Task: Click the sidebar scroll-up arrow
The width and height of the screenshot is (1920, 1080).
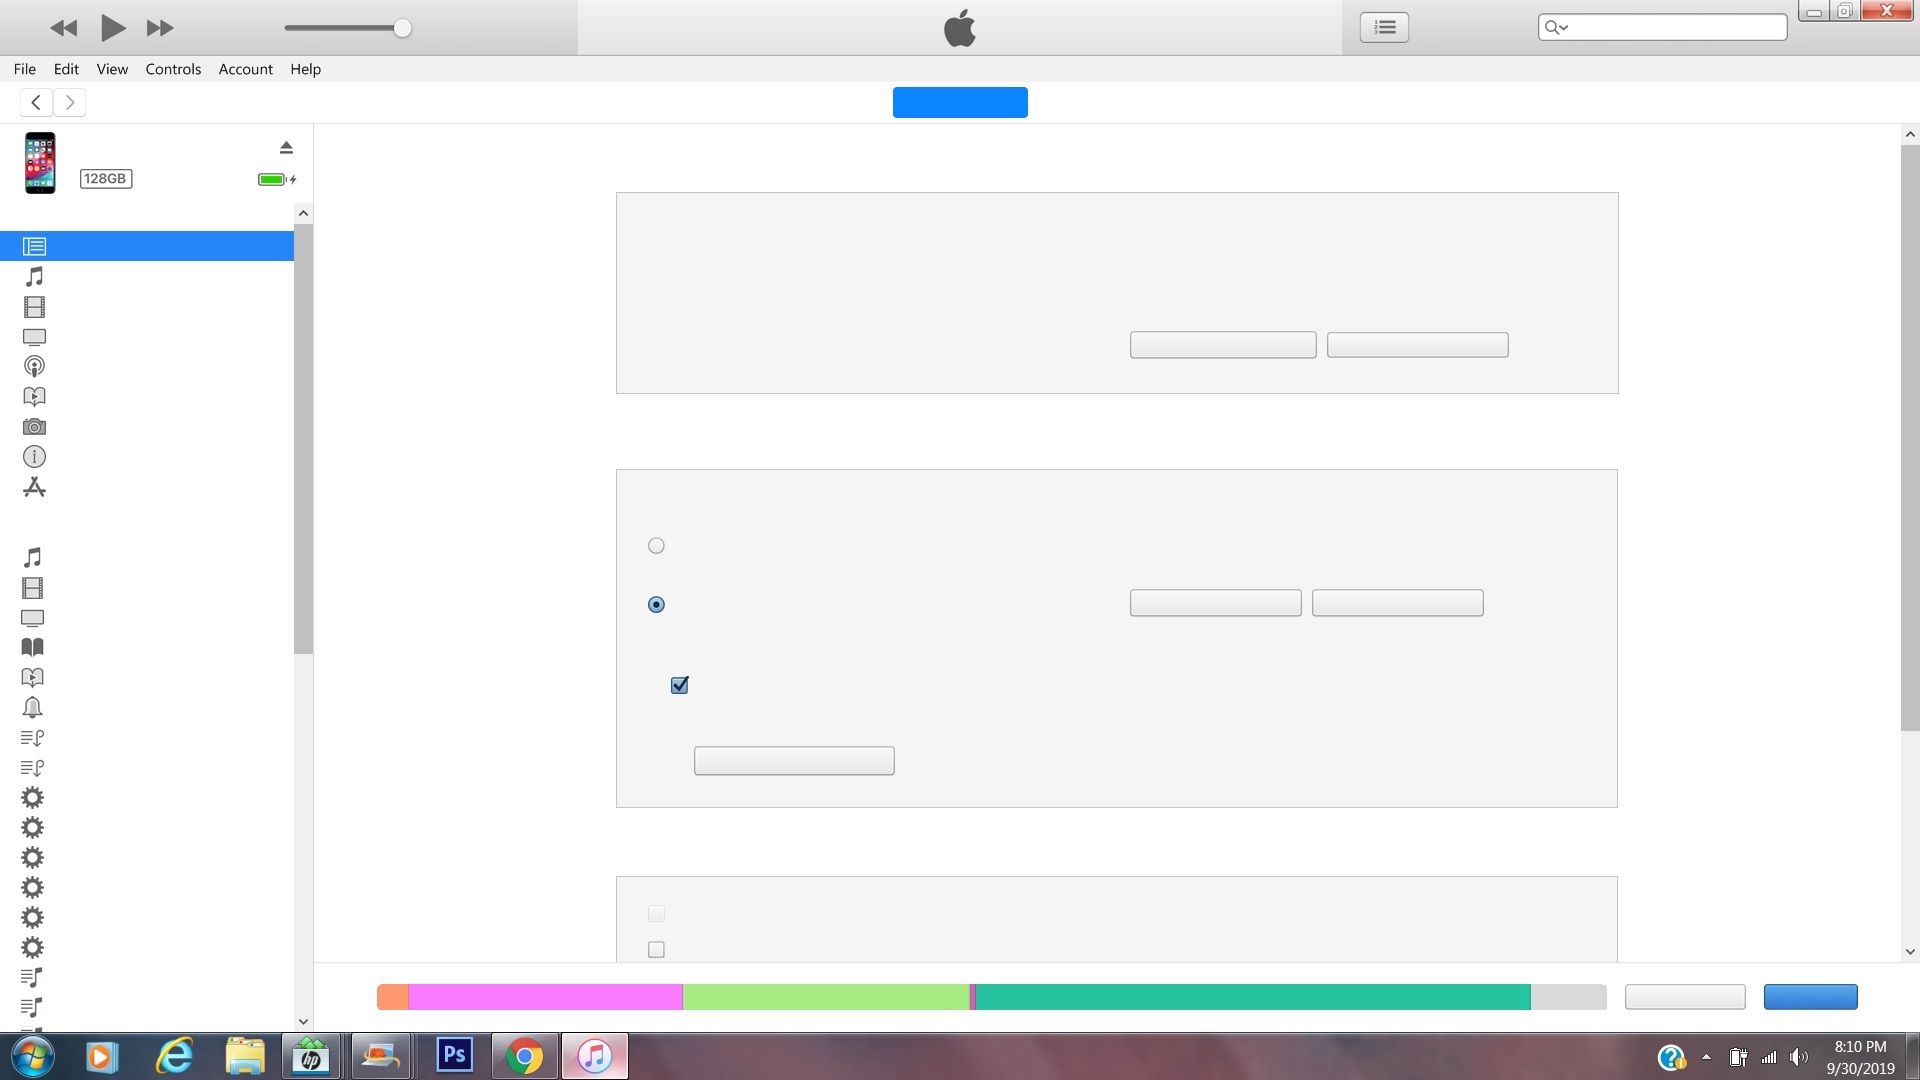Action: coord(303,213)
